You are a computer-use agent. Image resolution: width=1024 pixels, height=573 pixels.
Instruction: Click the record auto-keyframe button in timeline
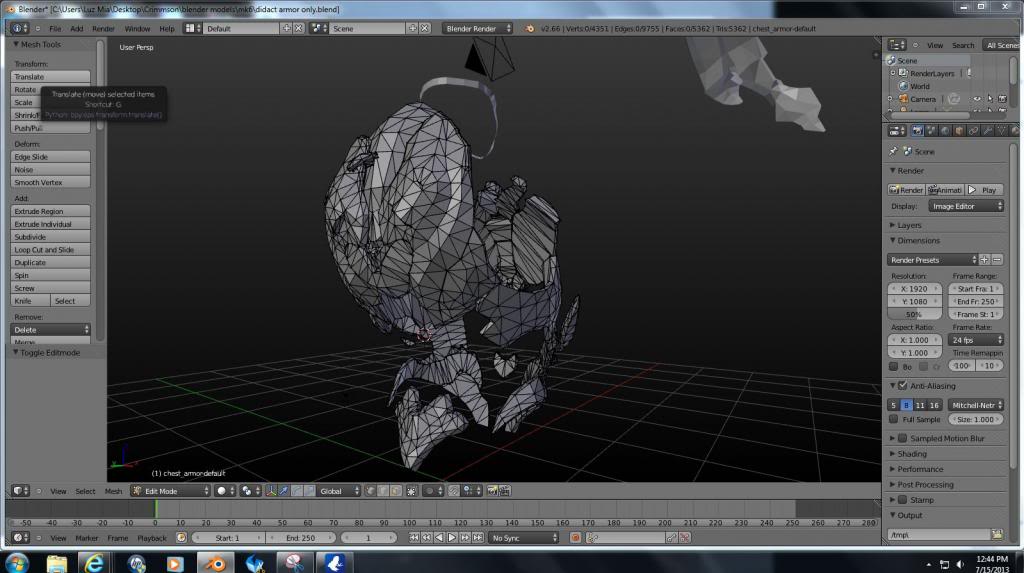(x=575, y=538)
